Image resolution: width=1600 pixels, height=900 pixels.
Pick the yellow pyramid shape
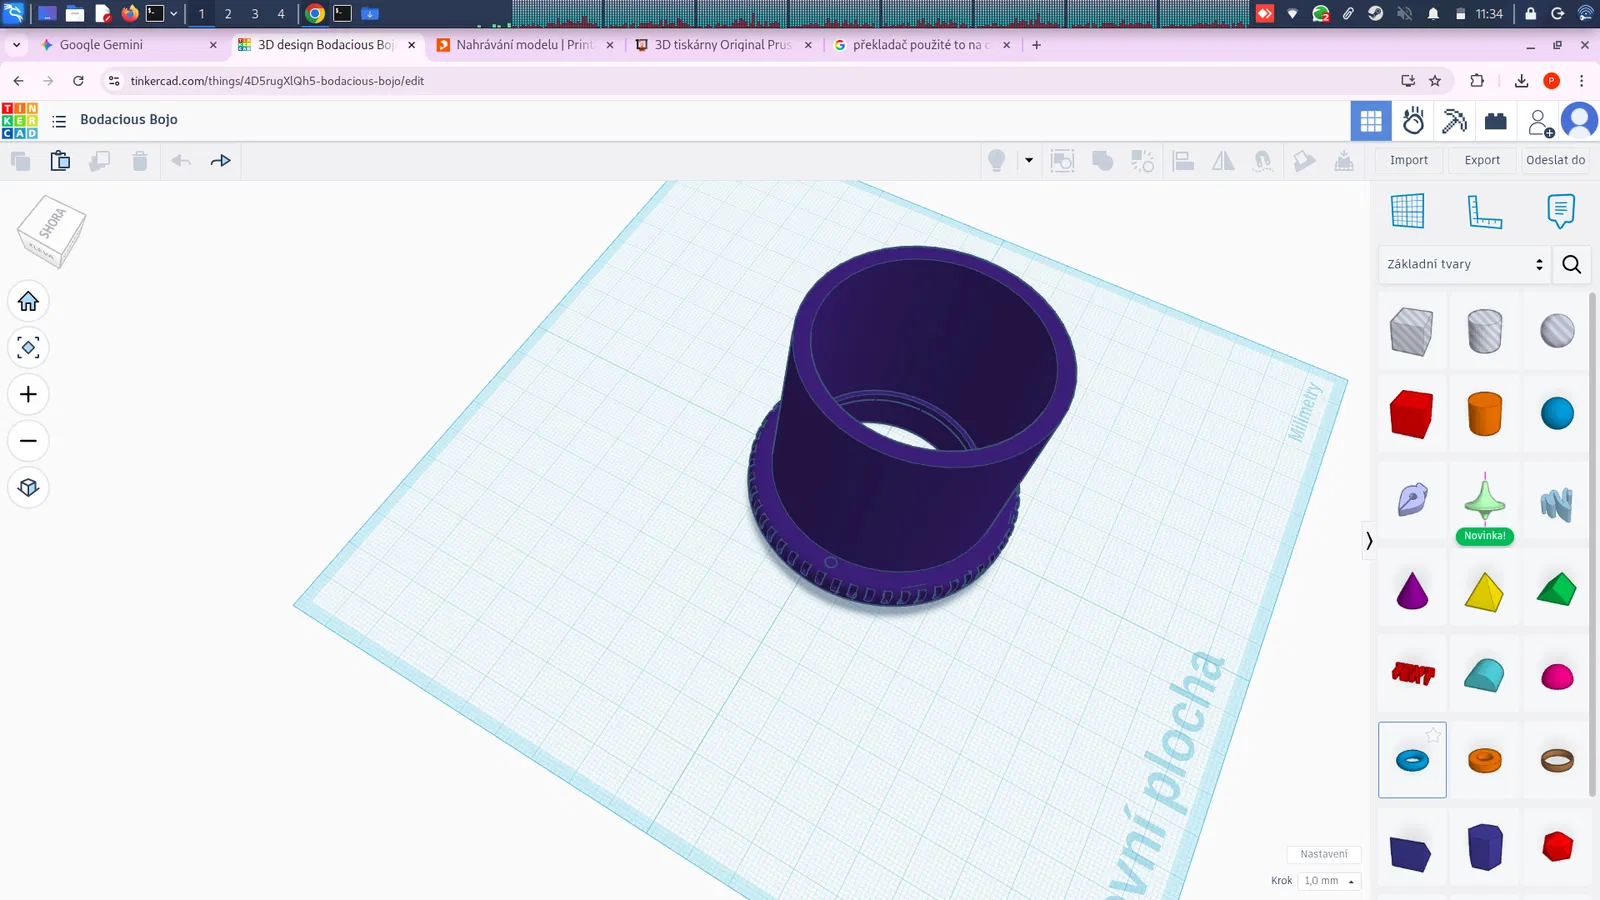[1484, 591]
